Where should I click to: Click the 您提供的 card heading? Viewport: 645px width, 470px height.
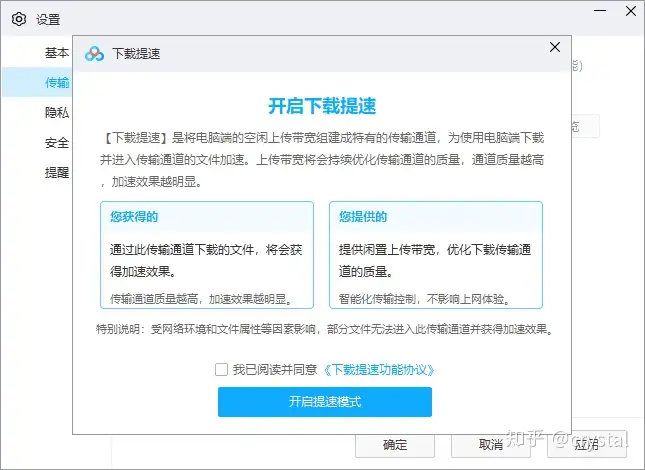click(x=363, y=217)
